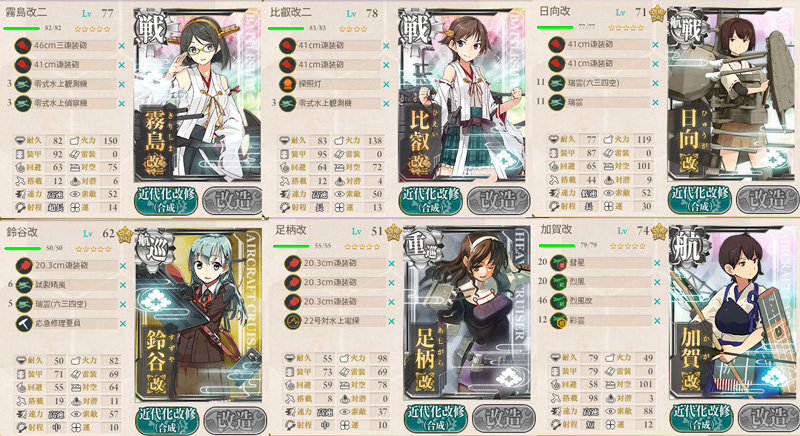
Task: Click Kaga's Saiun recon plane icon
Action: (x=559, y=321)
